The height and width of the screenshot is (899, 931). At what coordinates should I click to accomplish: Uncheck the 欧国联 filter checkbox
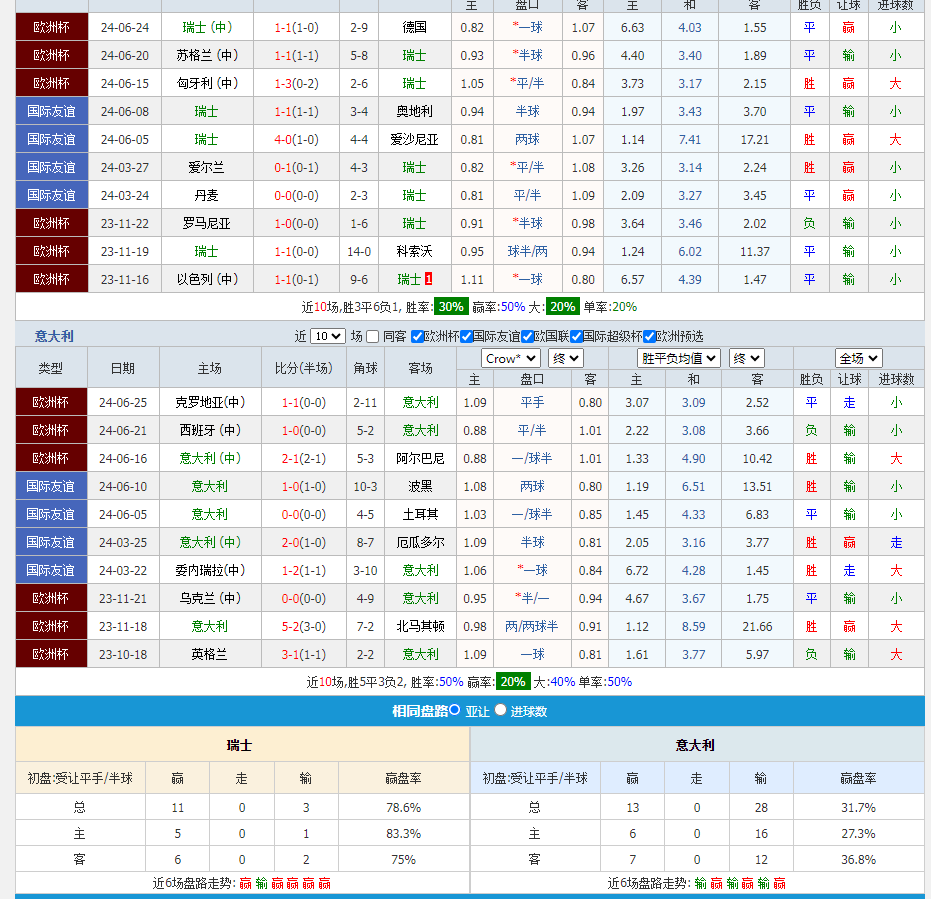(x=528, y=337)
